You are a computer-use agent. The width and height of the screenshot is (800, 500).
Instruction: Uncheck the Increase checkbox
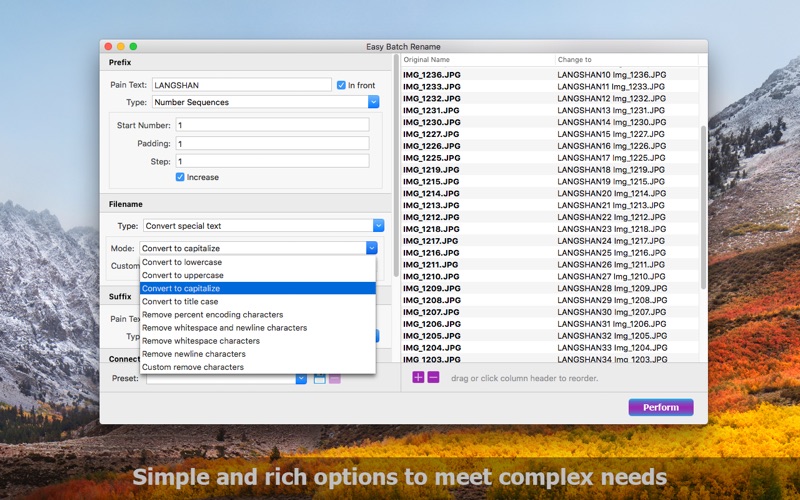[180, 177]
